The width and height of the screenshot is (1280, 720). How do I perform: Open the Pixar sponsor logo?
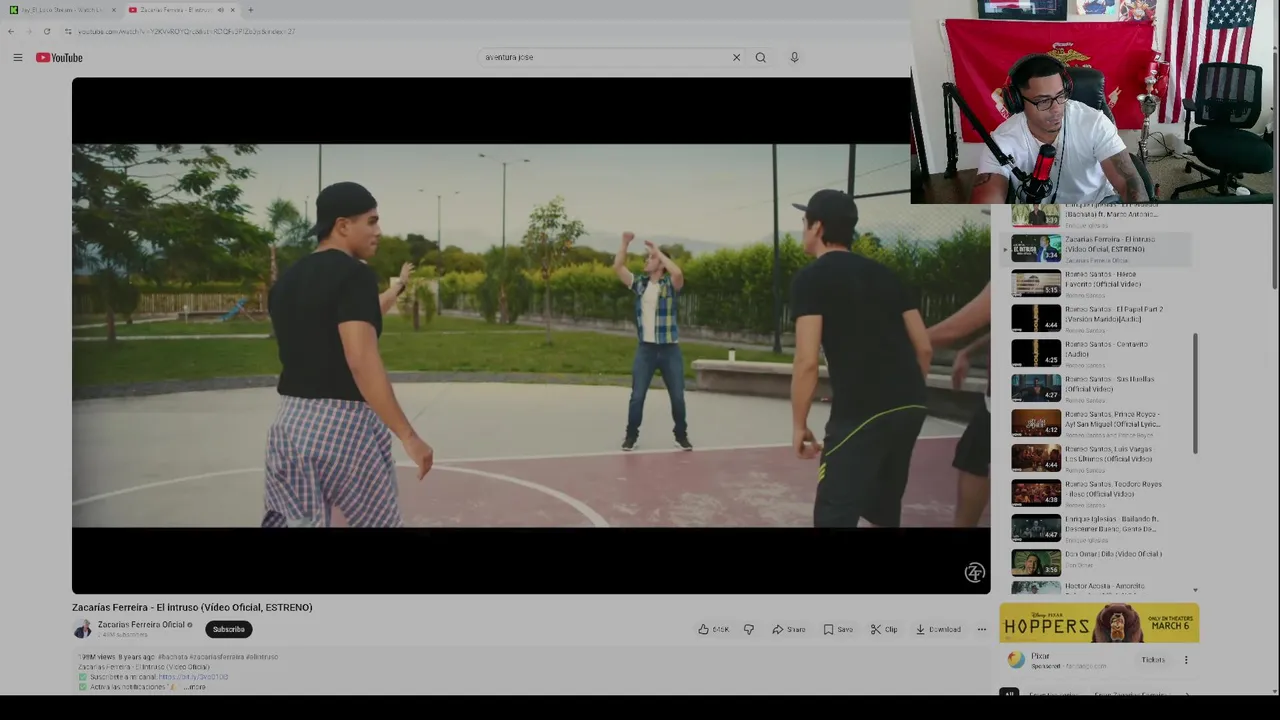1016,660
